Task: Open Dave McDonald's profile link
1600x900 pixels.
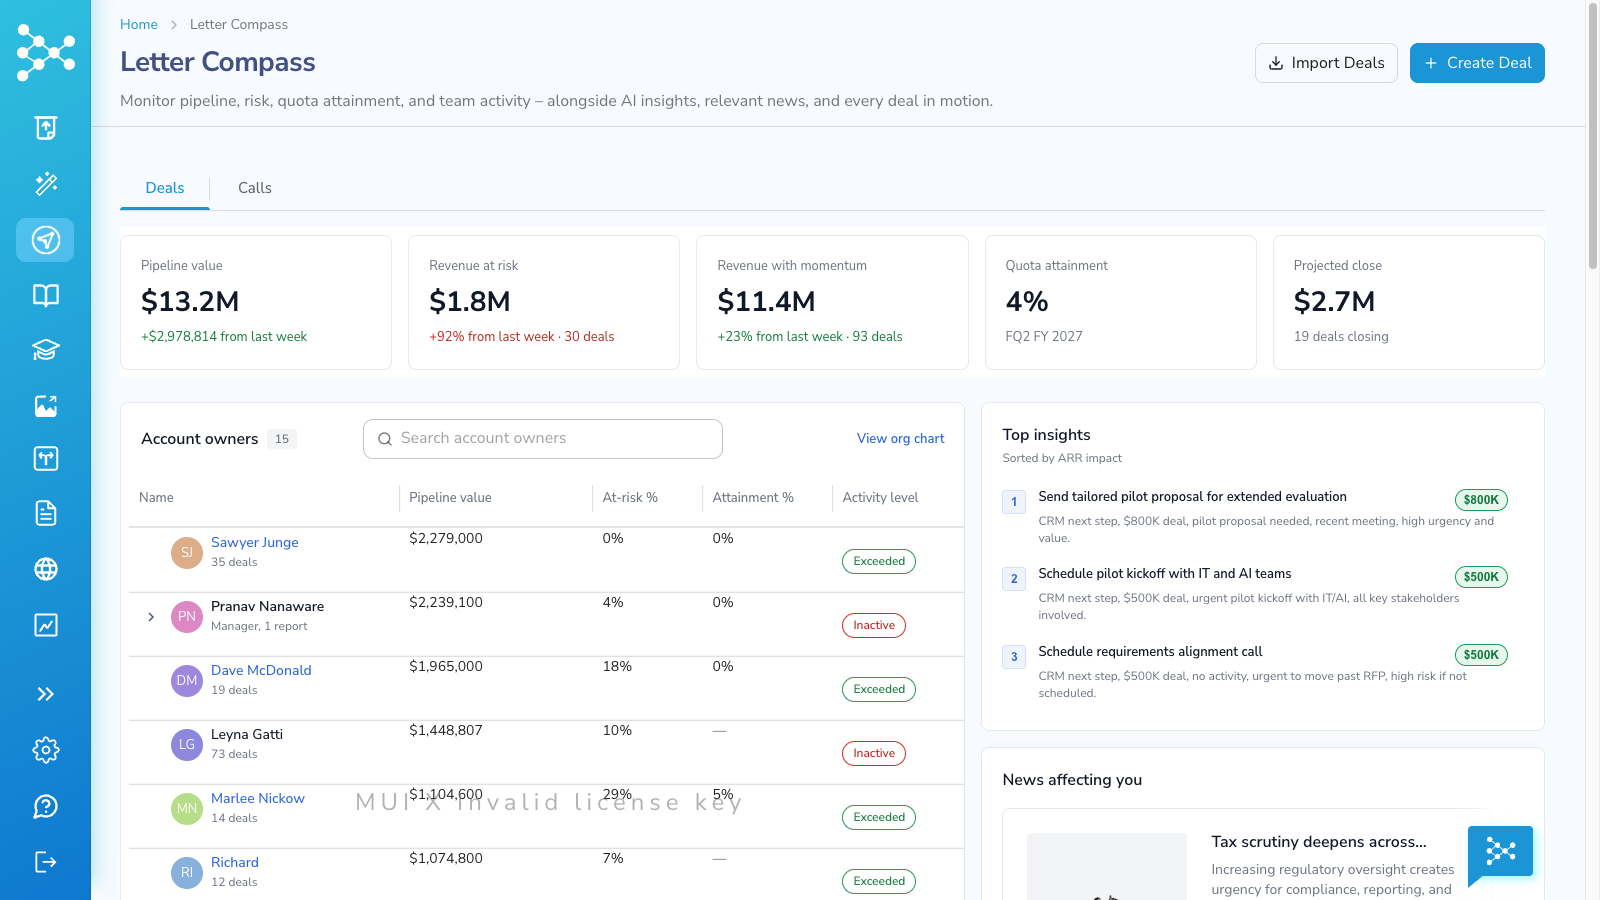Action: tap(261, 670)
